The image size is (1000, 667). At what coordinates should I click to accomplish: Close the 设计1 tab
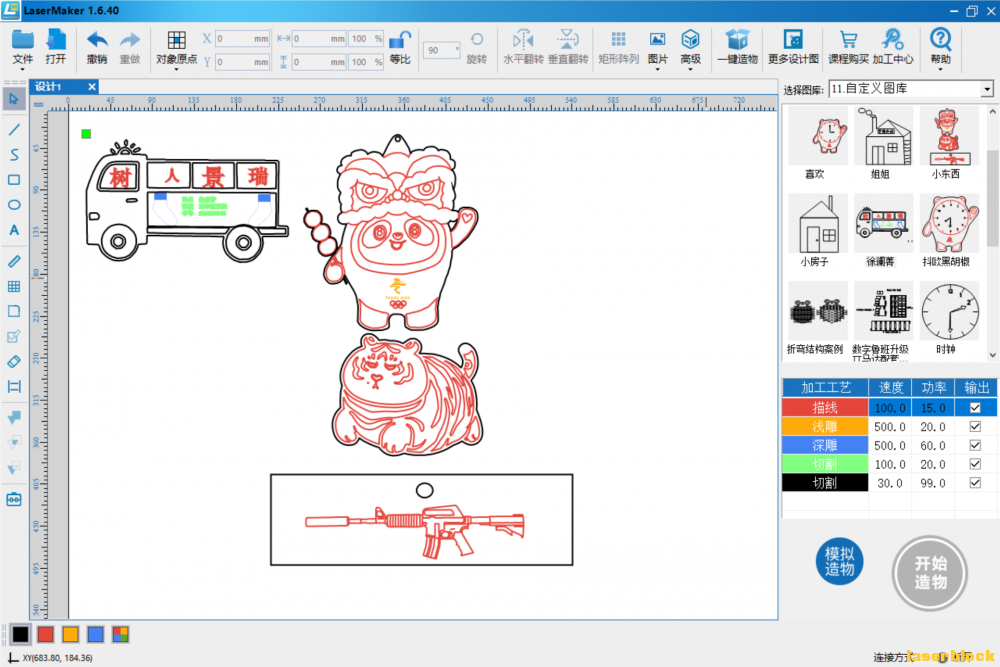(x=92, y=87)
